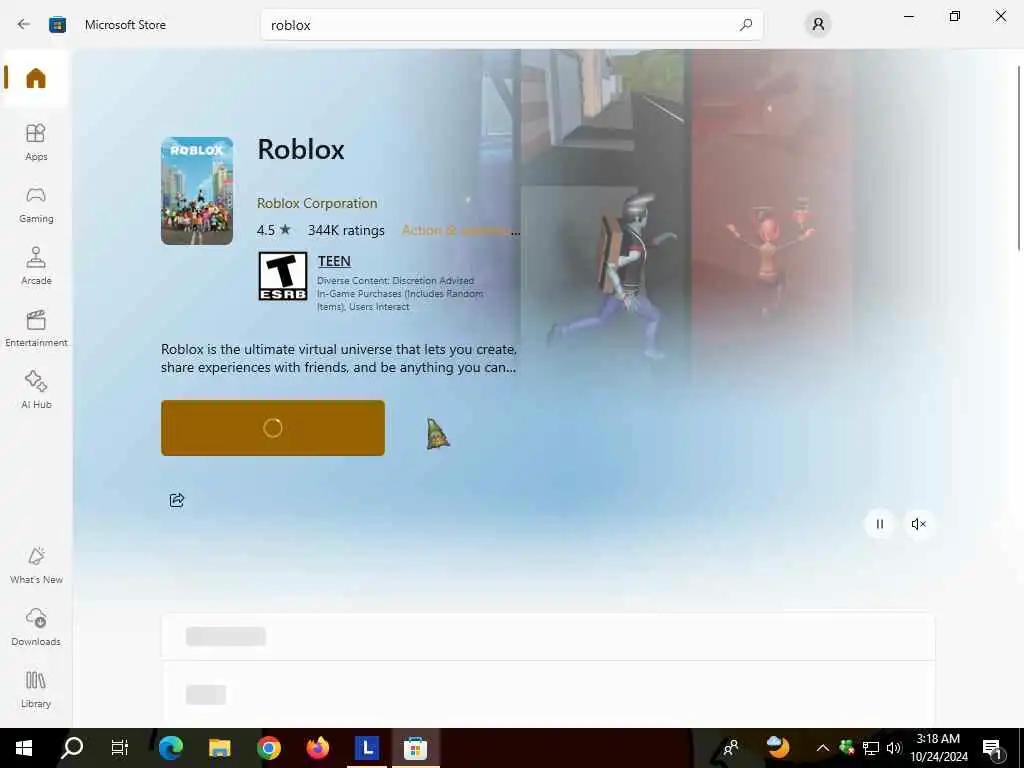
Task: Open Task View on taskbar
Action: click(120, 748)
